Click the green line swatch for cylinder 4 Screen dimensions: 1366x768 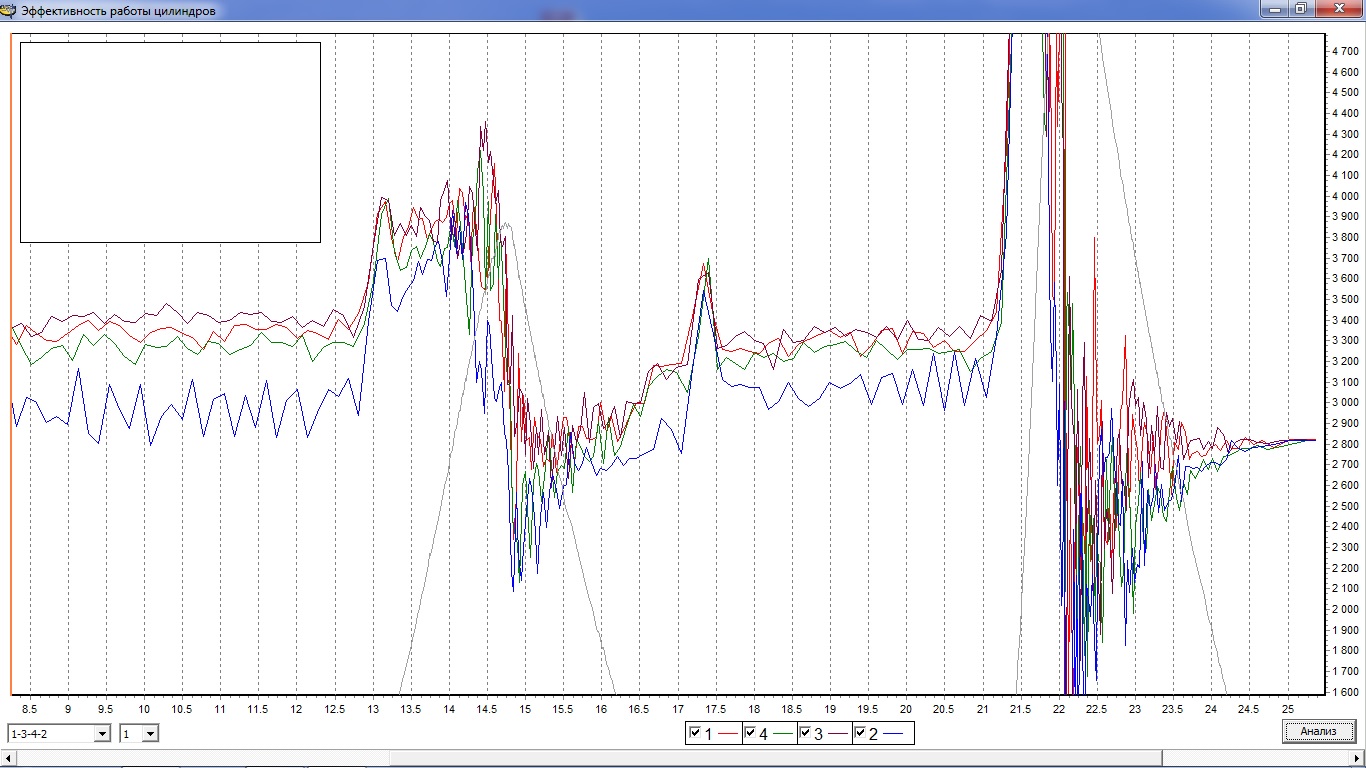[783, 735]
